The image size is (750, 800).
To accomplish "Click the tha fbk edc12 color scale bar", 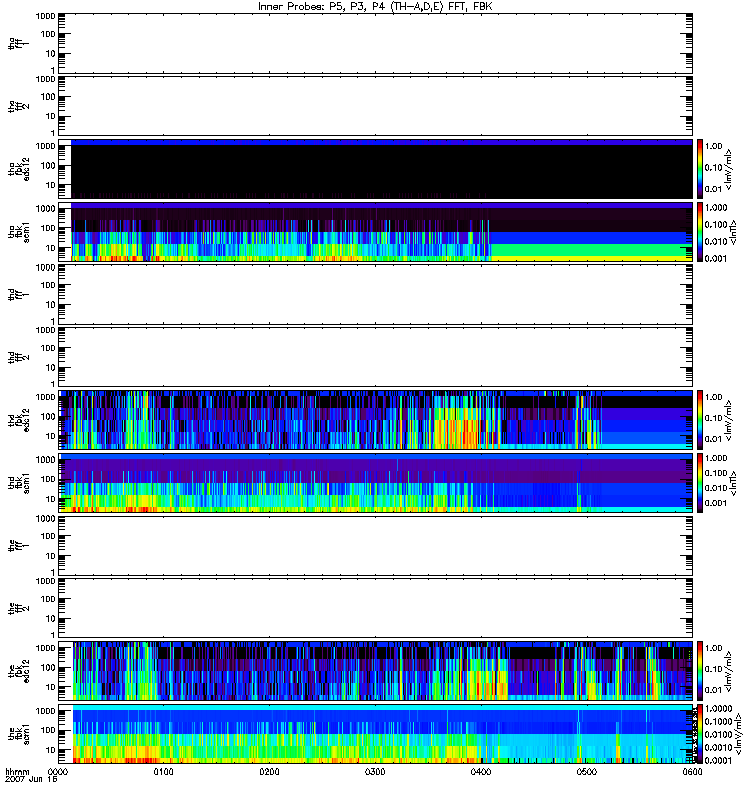I will point(700,169).
